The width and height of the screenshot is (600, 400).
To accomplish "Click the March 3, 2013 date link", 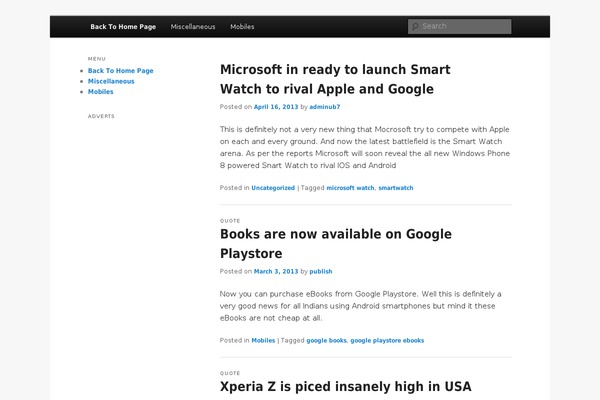I will tap(276, 271).
